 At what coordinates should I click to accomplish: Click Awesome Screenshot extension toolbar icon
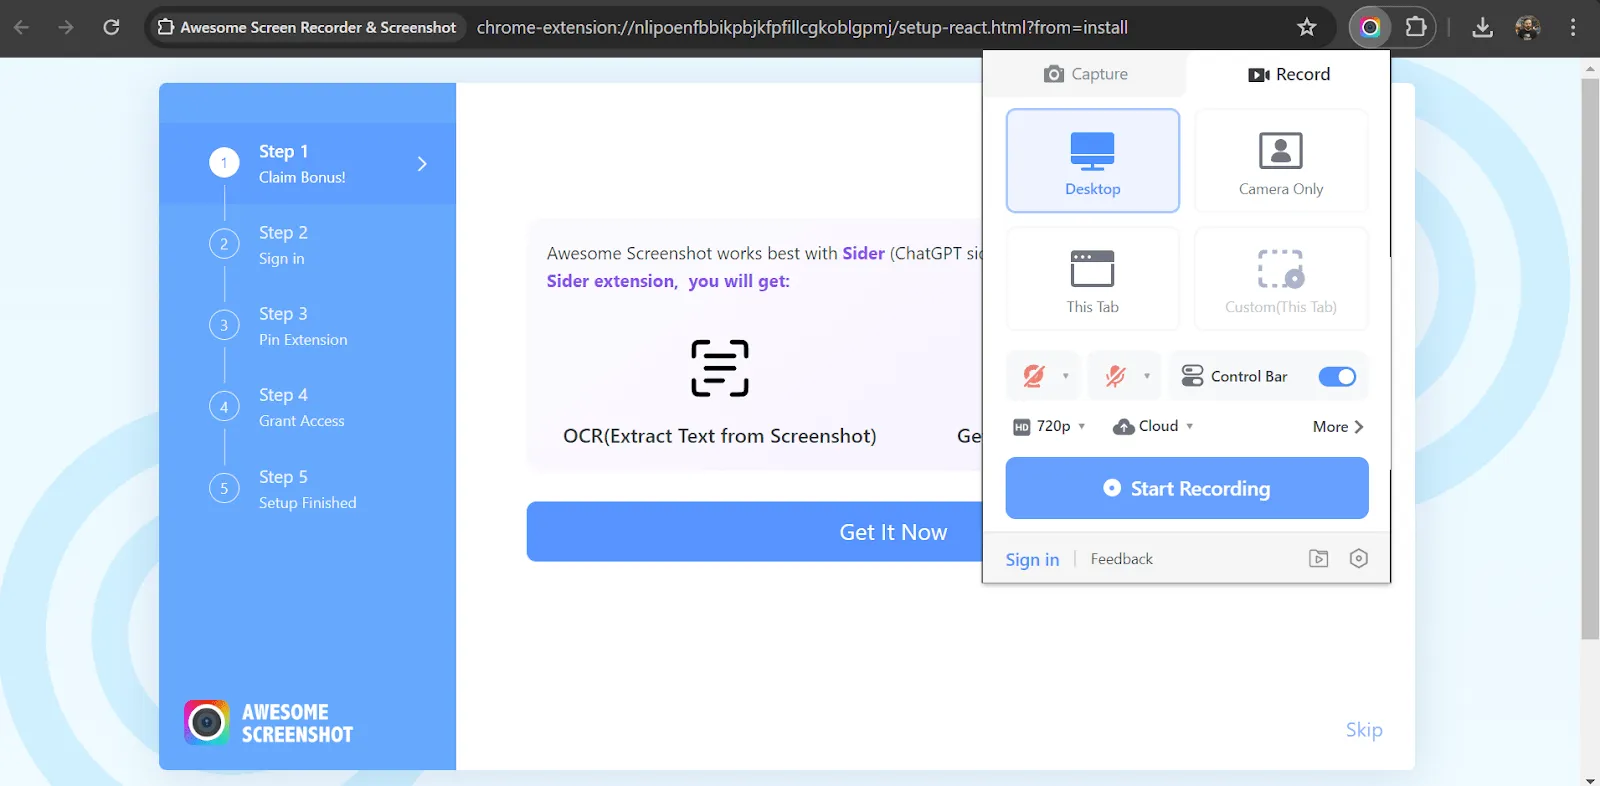[1370, 27]
